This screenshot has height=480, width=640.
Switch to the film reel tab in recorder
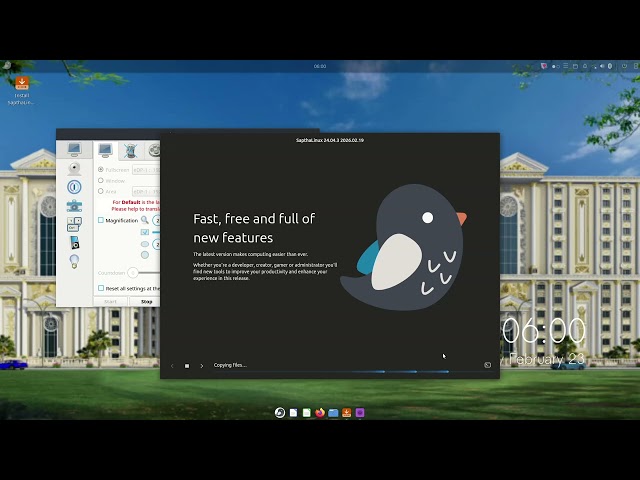[x=154, y=150]
